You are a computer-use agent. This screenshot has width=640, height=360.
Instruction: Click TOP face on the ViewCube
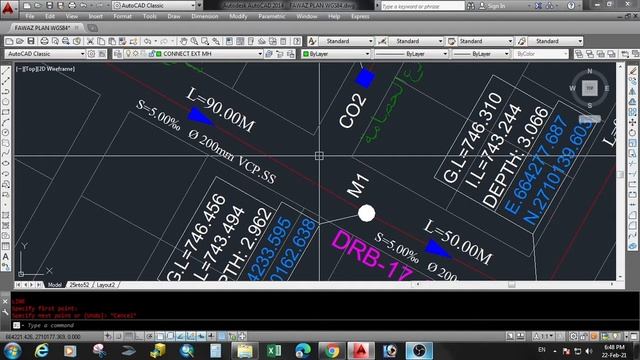point(589,88)
